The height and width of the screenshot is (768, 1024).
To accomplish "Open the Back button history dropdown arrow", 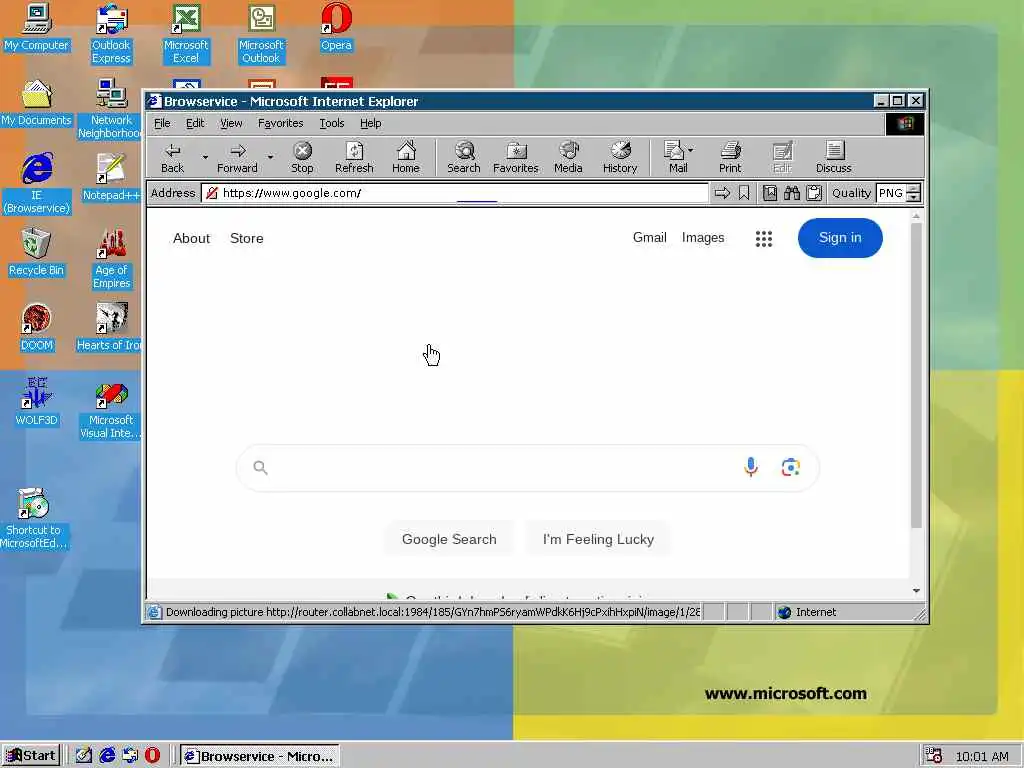I will pyautogui.click(x=204, y=157).
